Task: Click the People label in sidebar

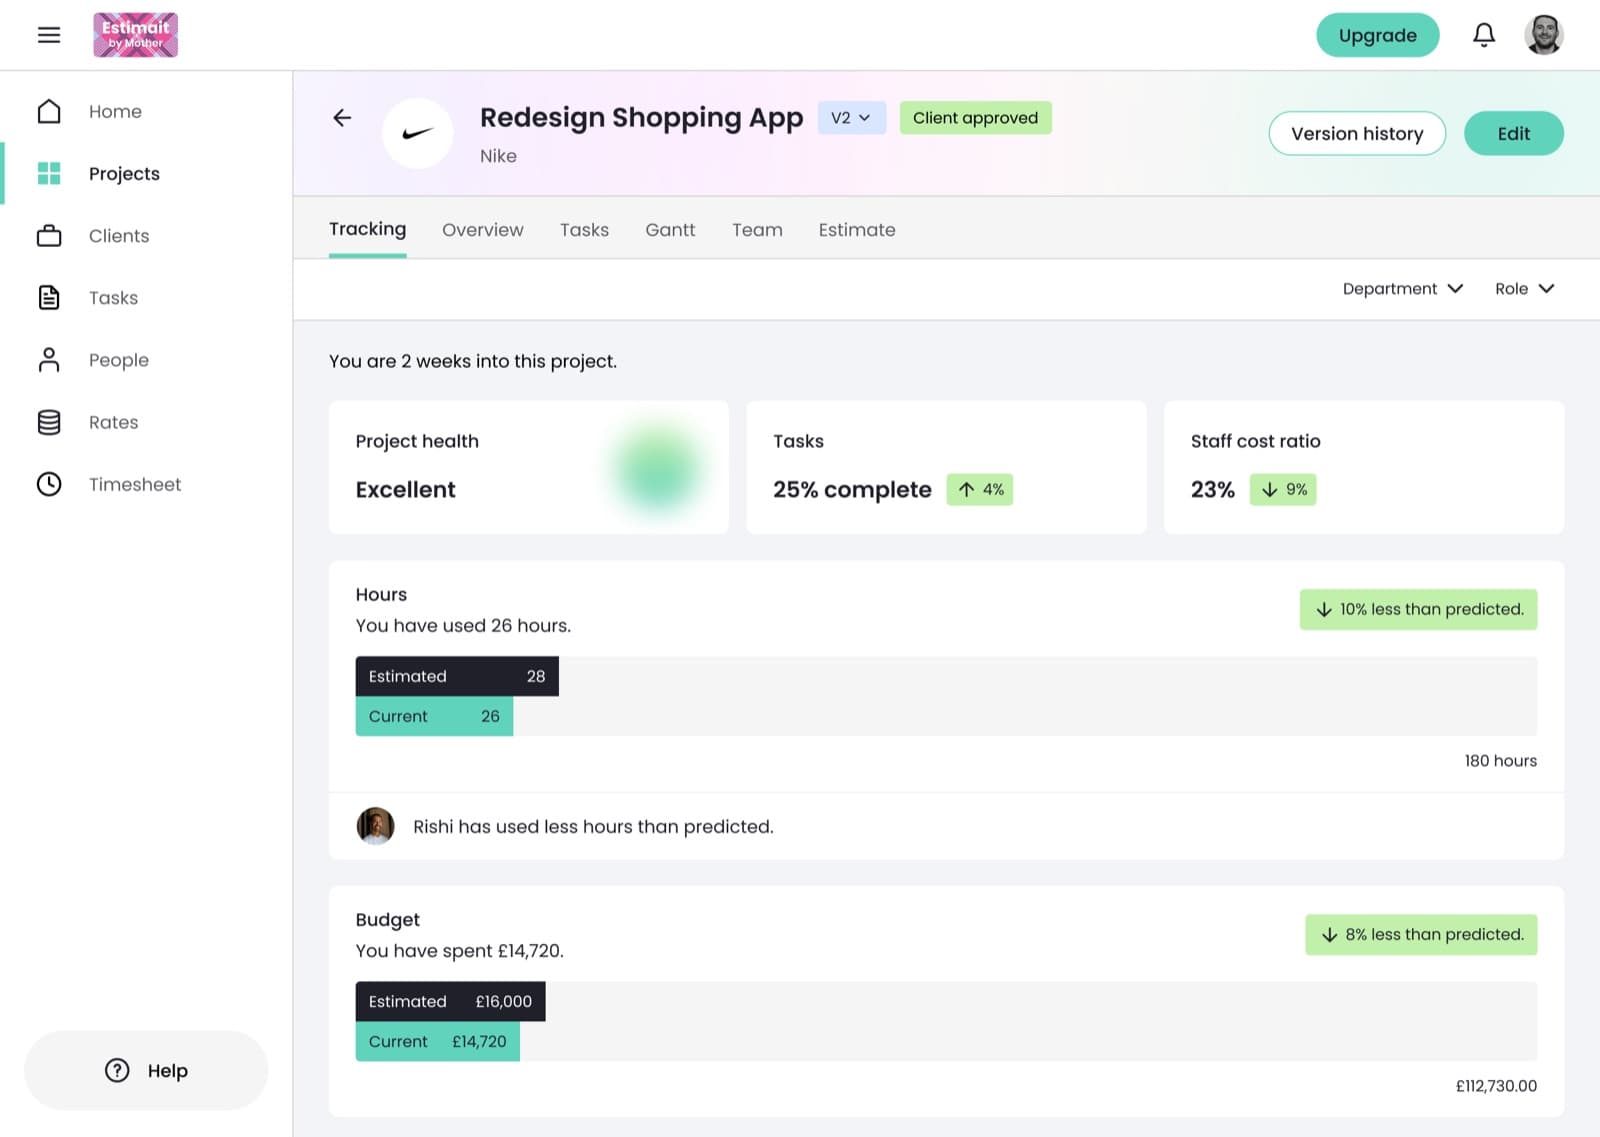Action: click(119, 360)
